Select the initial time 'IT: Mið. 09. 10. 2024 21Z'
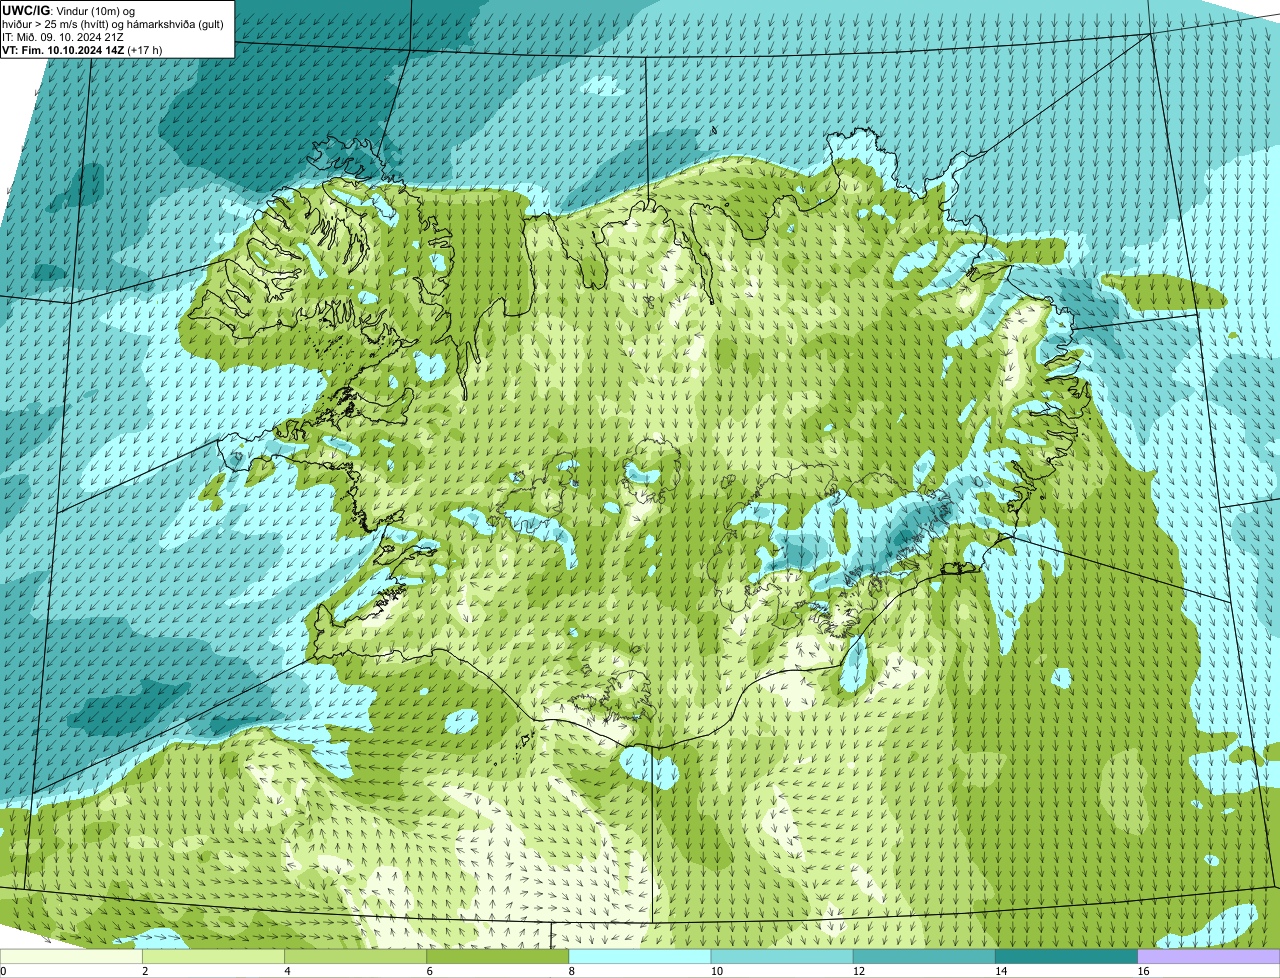The image size is (1280, 978). coord(63,36)
